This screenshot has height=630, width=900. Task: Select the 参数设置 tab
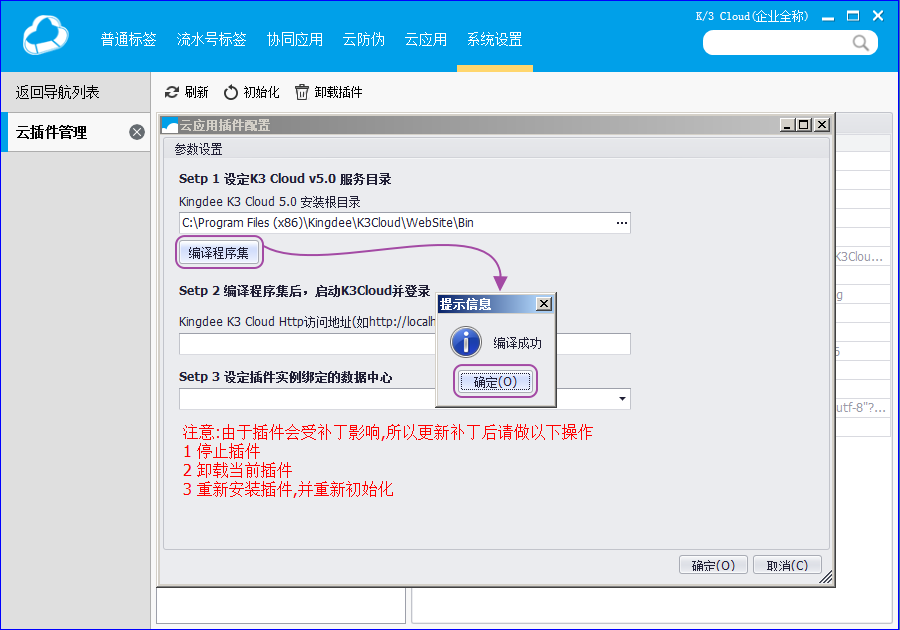(198, 149)
